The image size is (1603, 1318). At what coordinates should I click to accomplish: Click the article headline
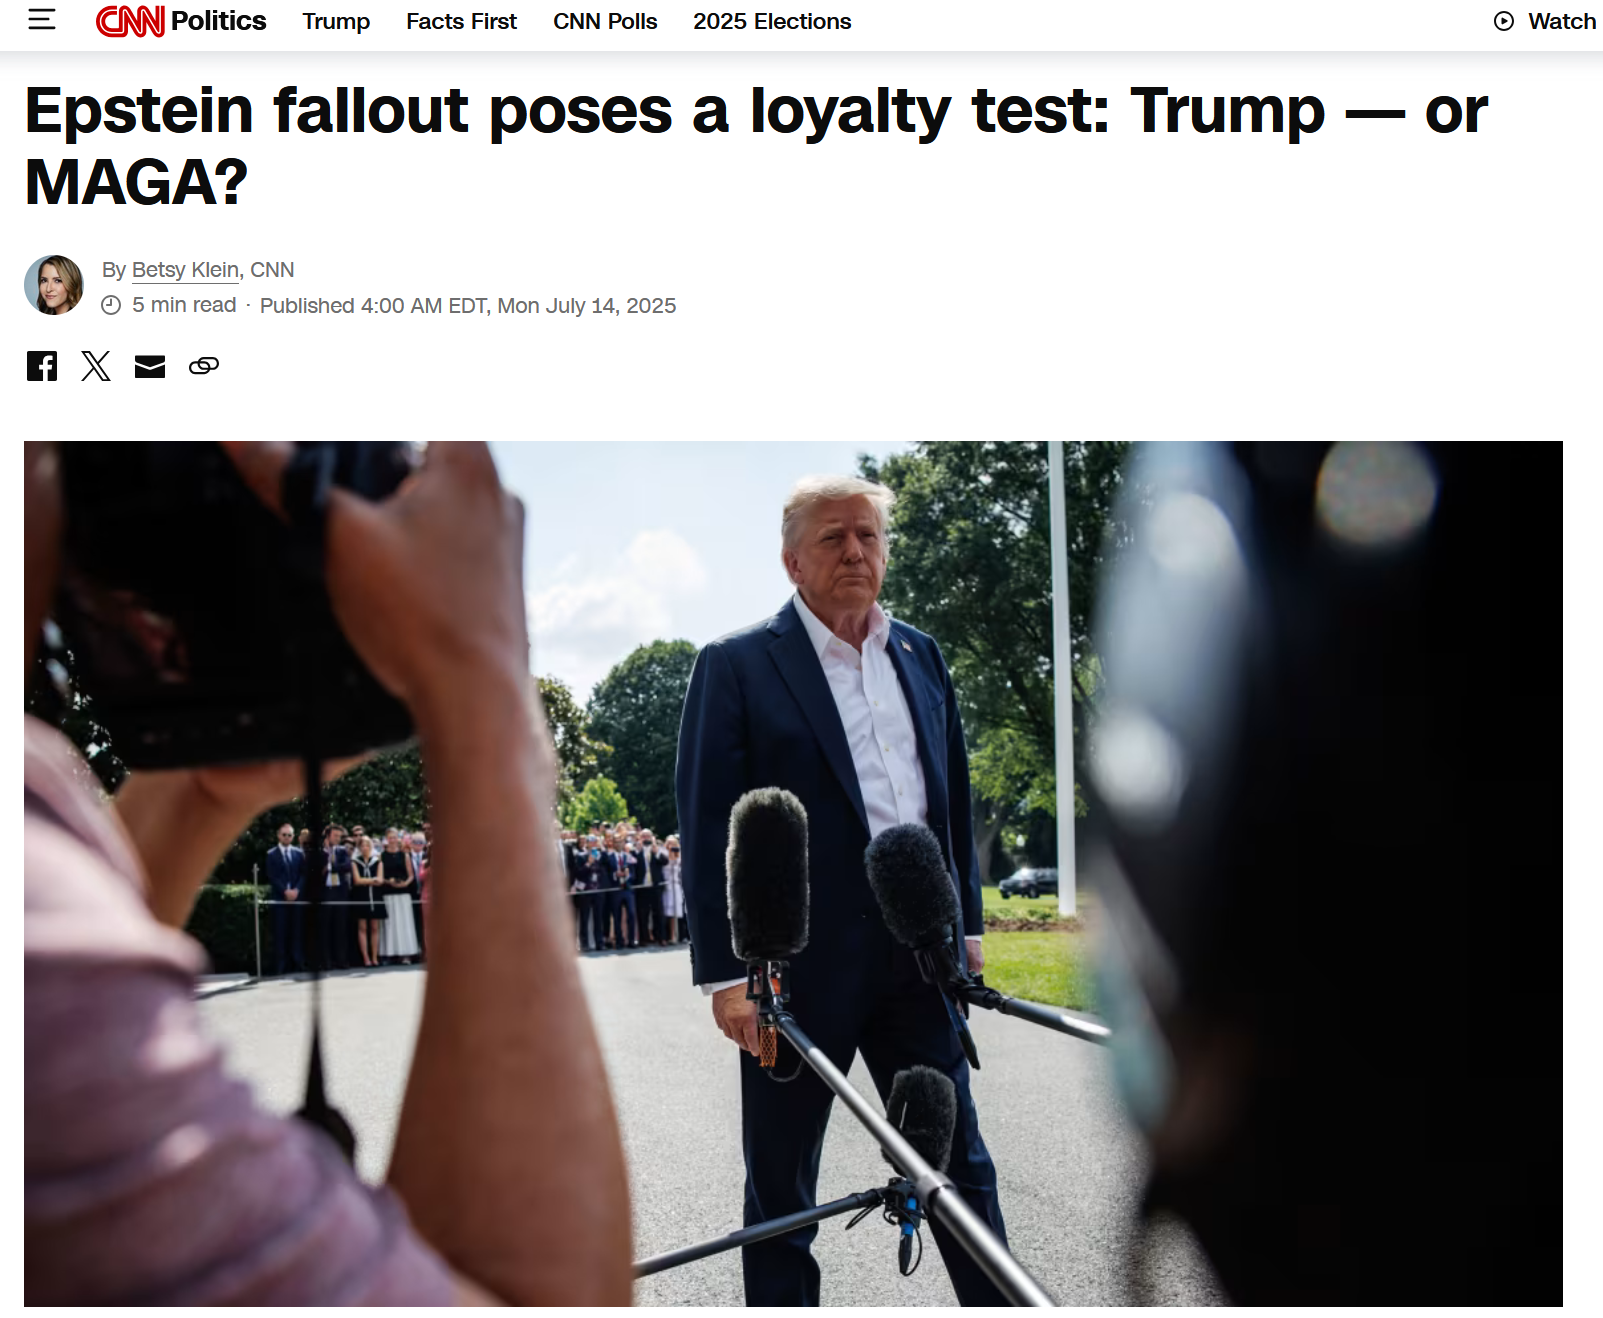pyautogui.click(x=756, y=146)
